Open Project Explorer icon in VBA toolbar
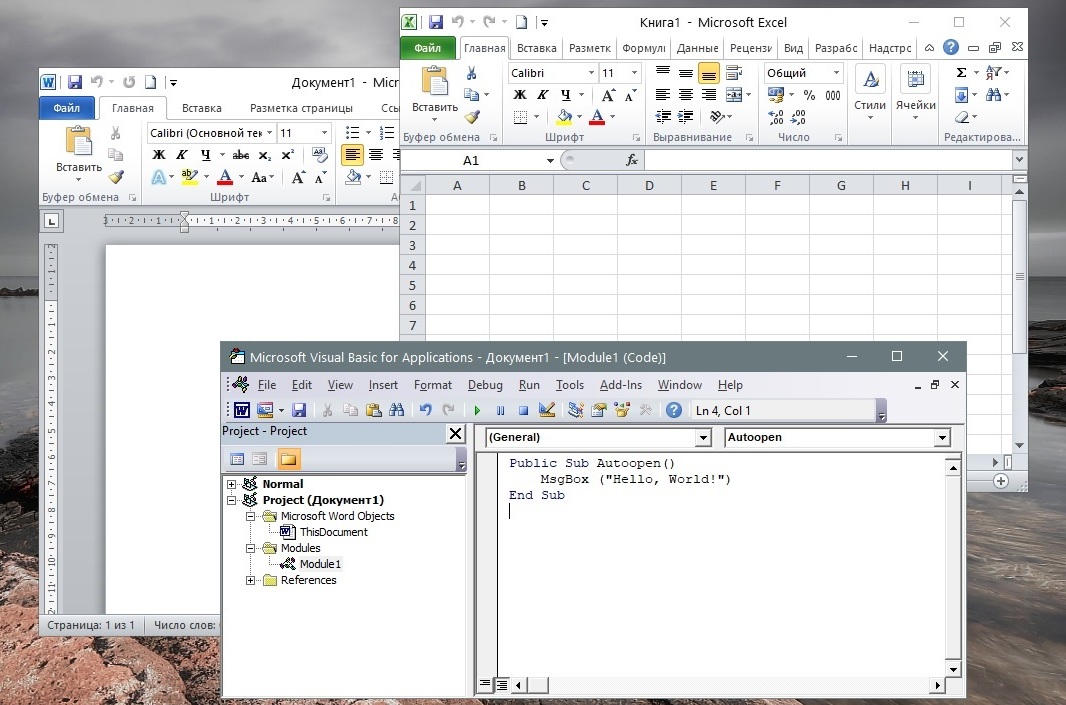This screenshot has width=1066, height=705. click(x=576, y=410)
